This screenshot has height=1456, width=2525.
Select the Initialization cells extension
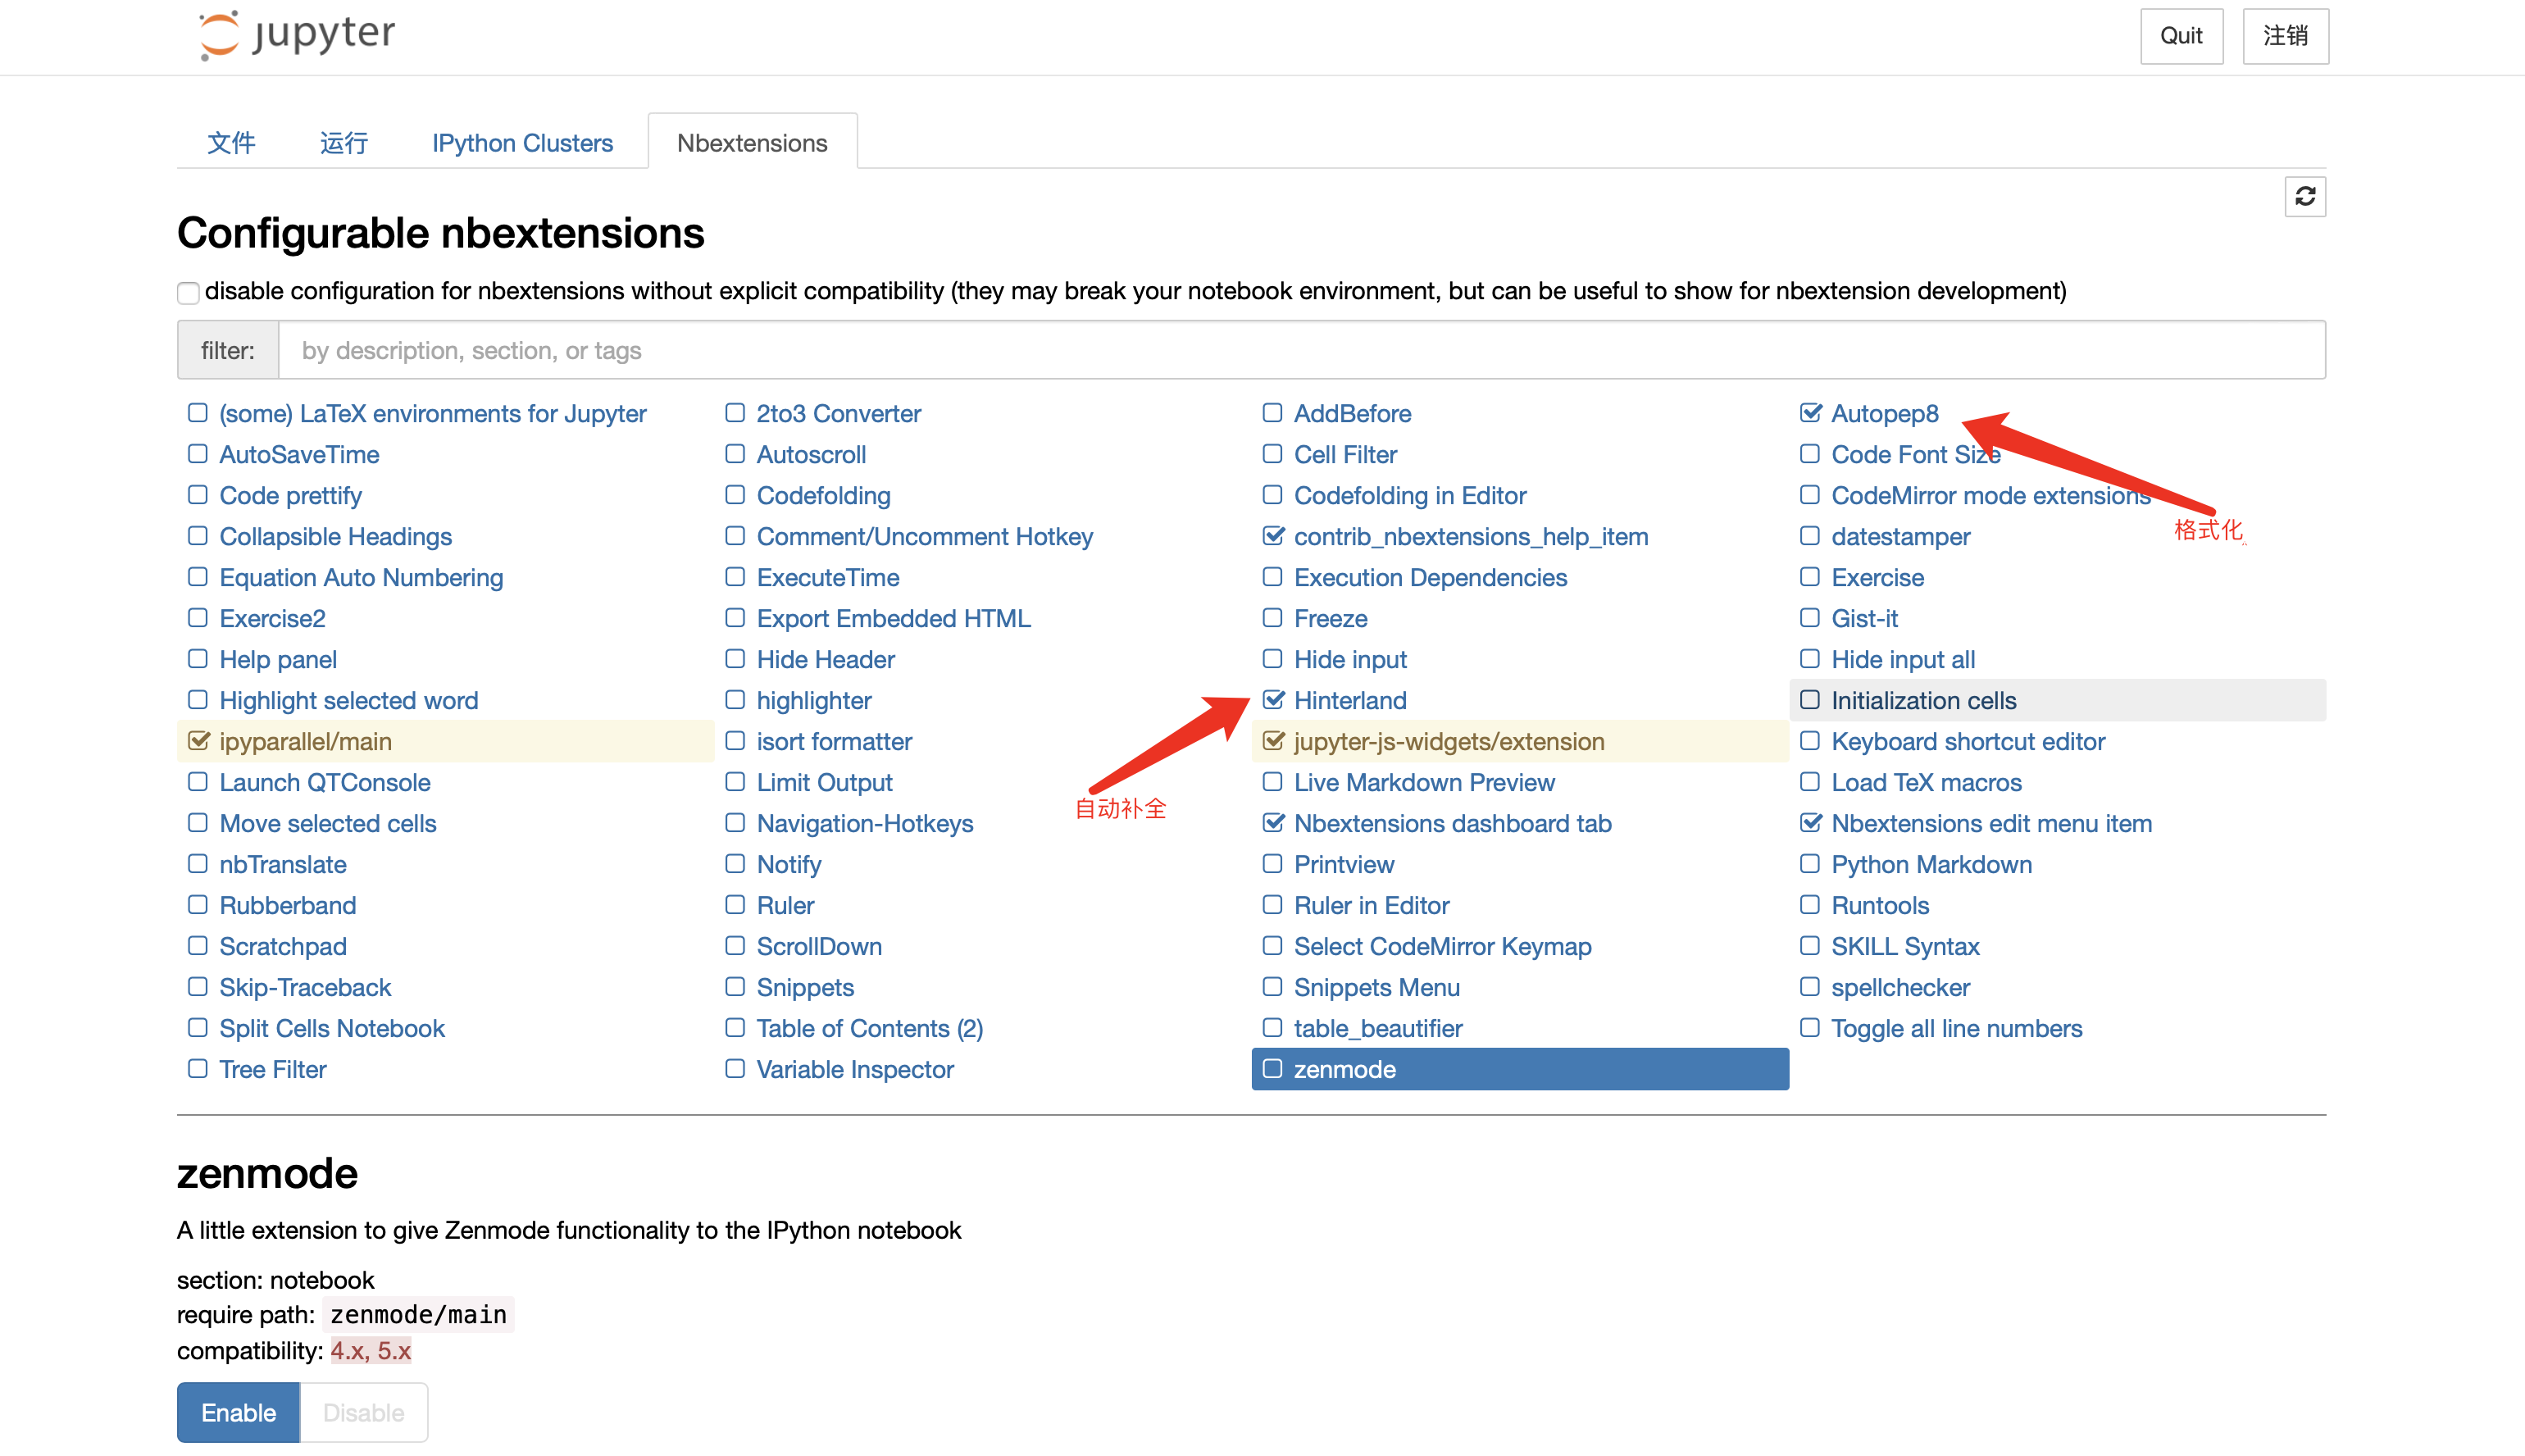pos(1923,700)
